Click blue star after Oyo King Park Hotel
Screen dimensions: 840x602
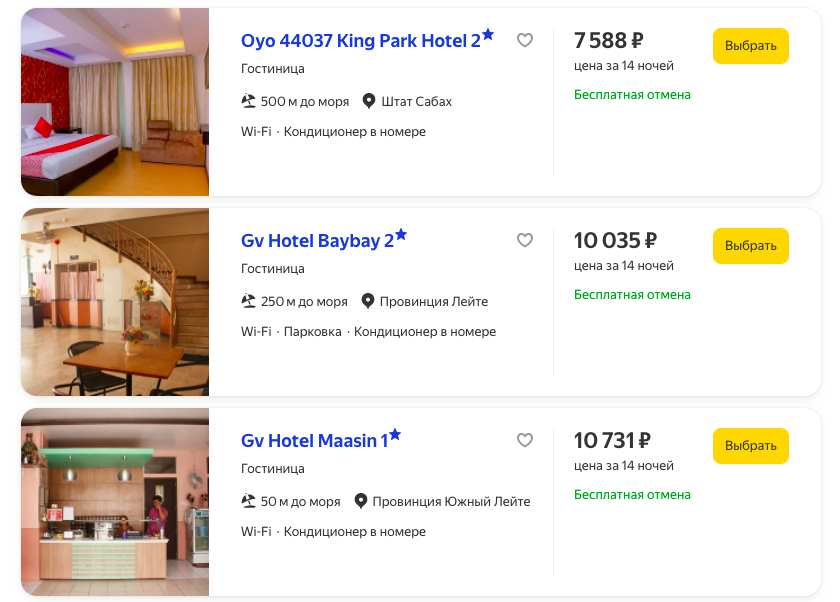pos(488,34)
